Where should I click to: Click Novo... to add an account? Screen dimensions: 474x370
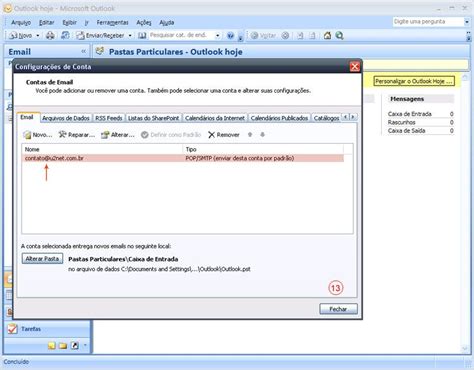(x=38, y=135)
